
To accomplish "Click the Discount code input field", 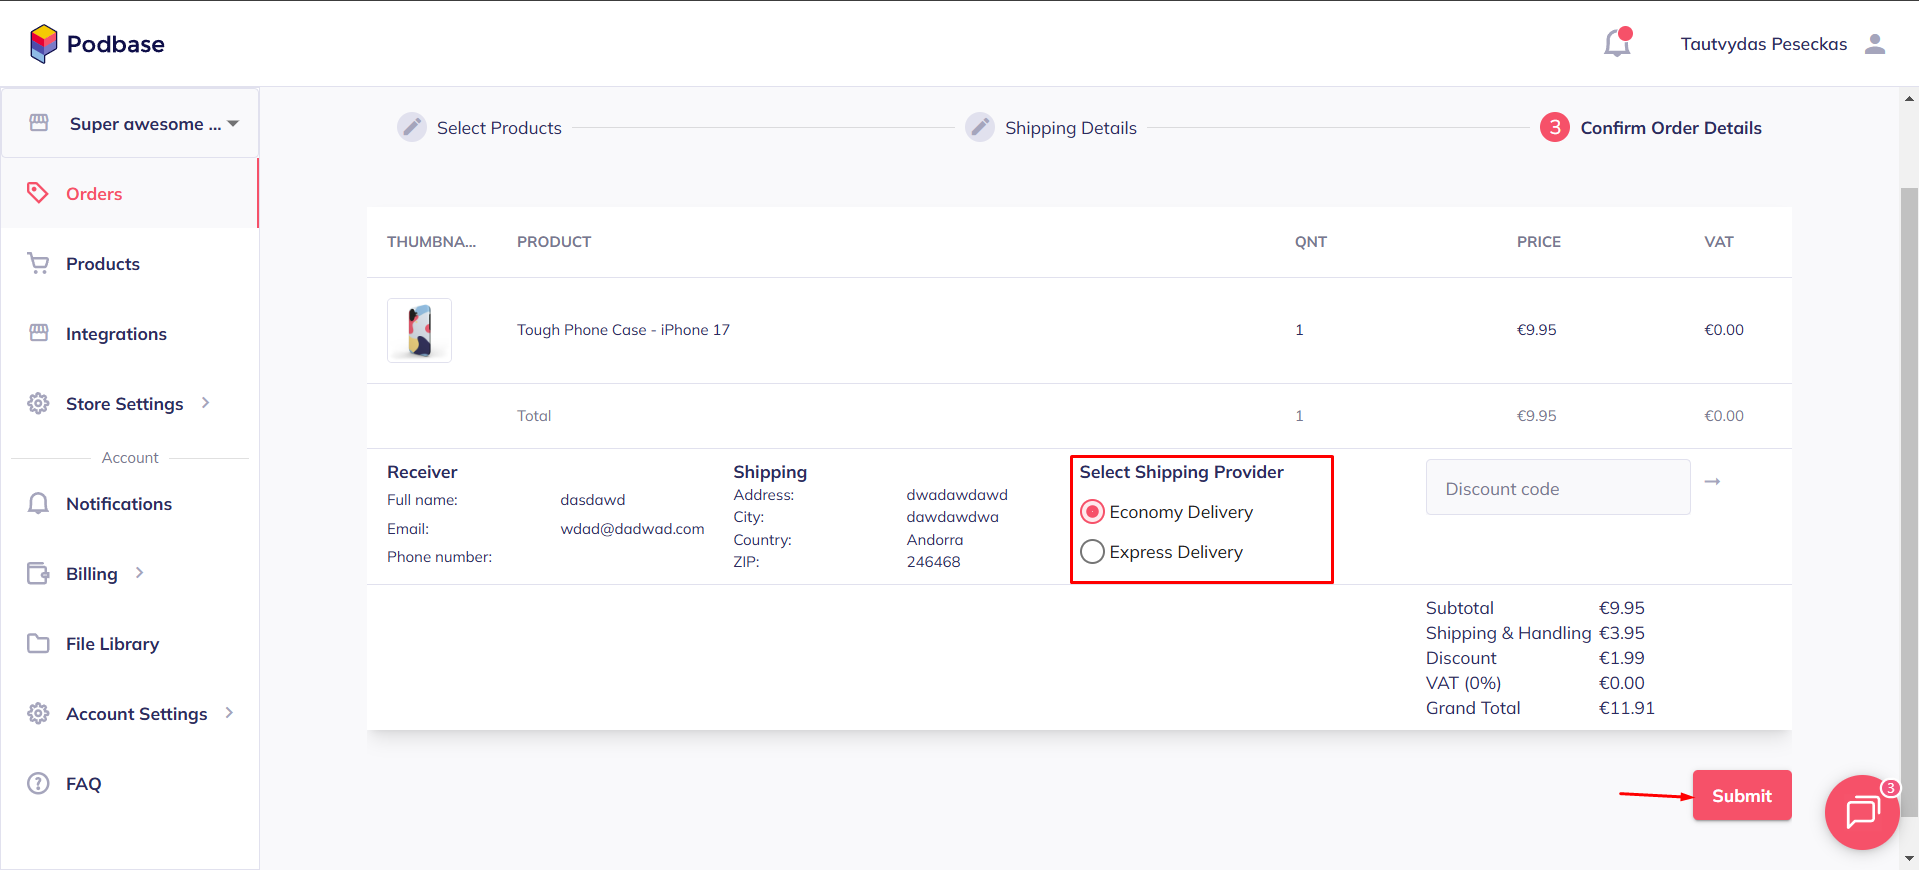I will tap(1557, 488).
